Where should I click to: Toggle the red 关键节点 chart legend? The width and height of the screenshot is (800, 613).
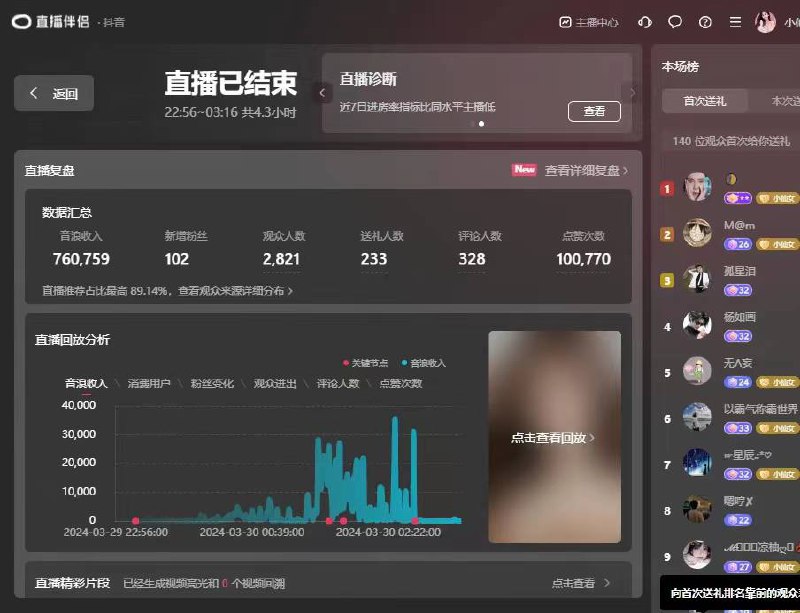363,363
